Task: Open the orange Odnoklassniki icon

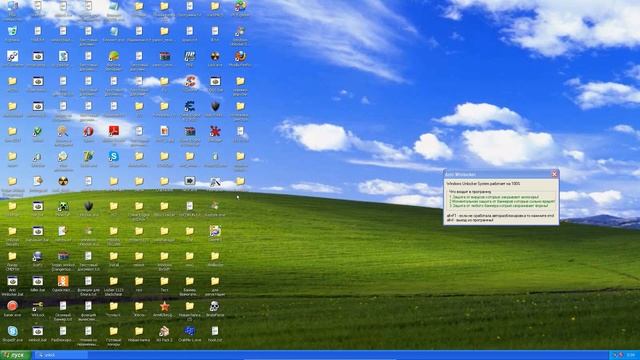Action: tap(63, 281)
